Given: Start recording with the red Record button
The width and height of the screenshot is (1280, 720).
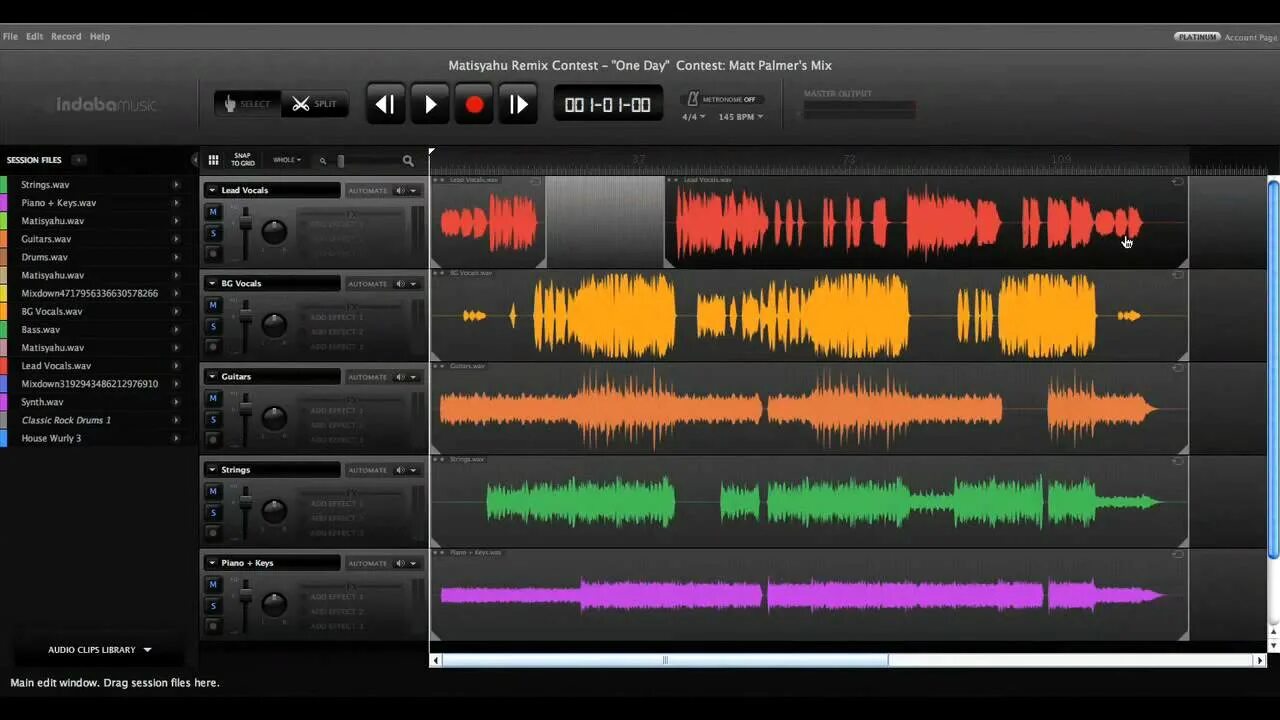Looking at the screenshot, I should click(x=474, y=104).
